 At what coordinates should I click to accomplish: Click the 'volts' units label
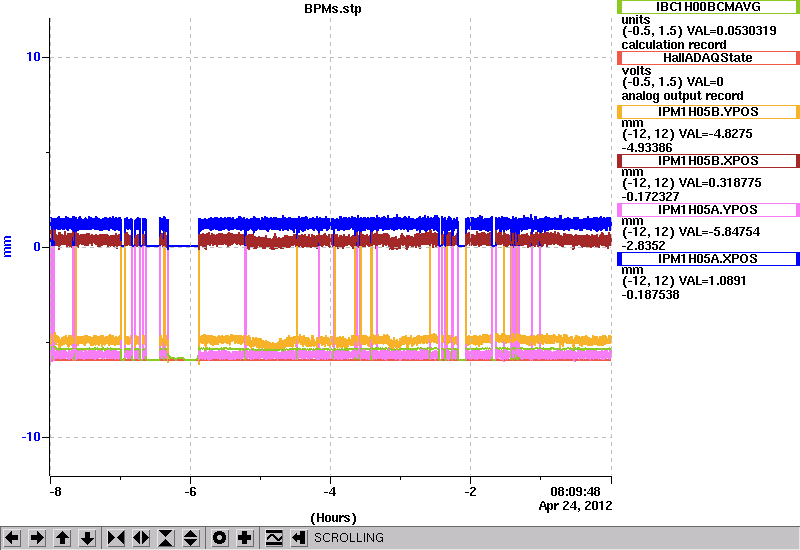(x=636, y=70)
